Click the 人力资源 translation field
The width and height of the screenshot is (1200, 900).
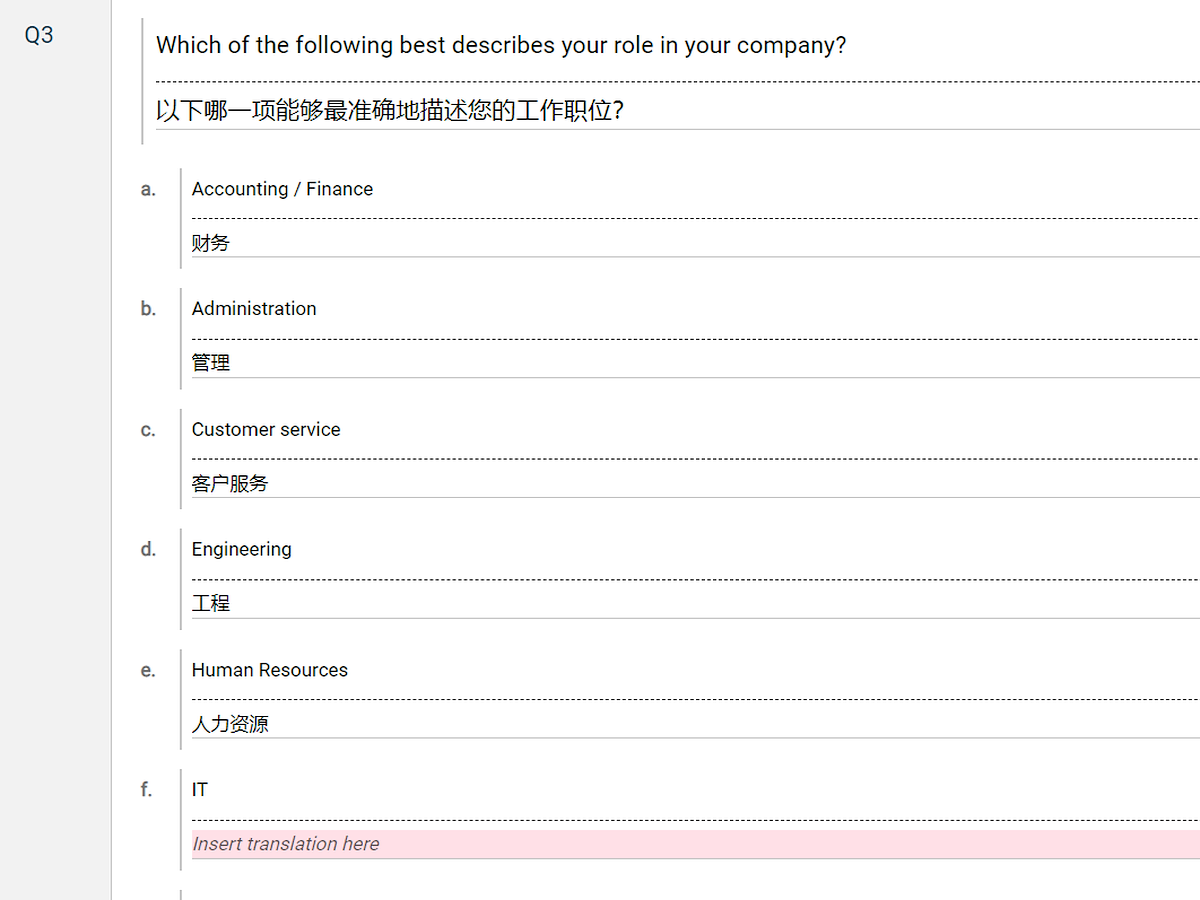pos(230,724)
